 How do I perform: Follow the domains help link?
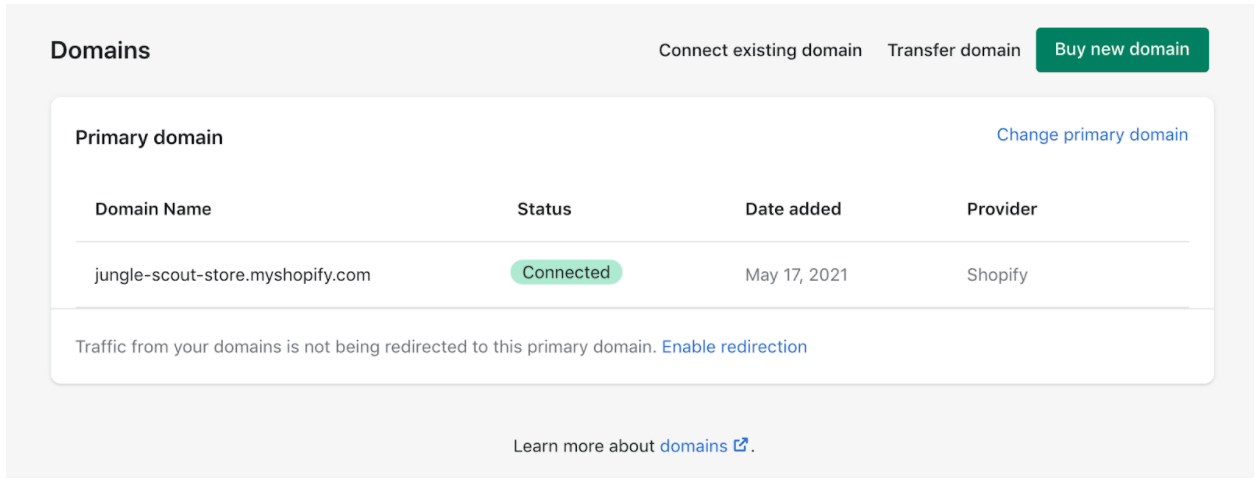tap(693, 446)
